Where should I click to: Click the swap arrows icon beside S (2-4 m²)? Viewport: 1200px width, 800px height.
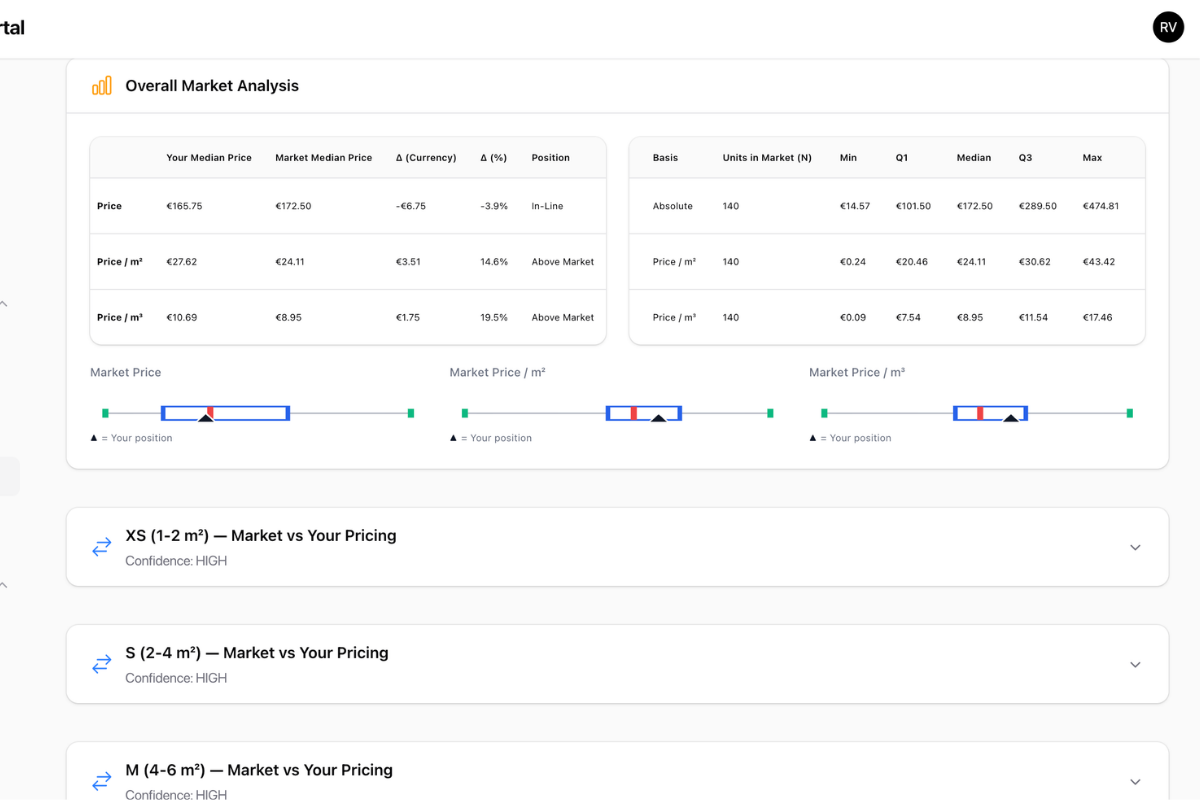[101, 664]
